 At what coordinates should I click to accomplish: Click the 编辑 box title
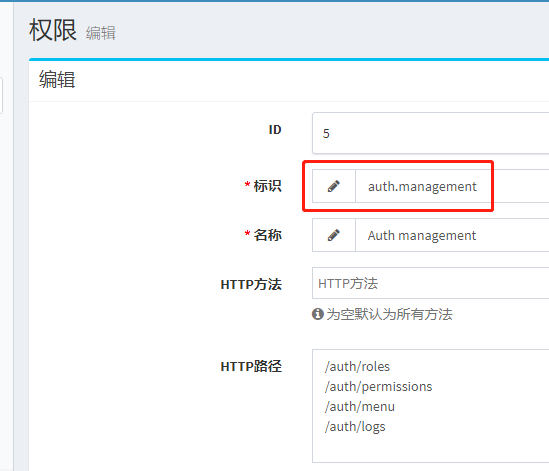pos(57,79)
